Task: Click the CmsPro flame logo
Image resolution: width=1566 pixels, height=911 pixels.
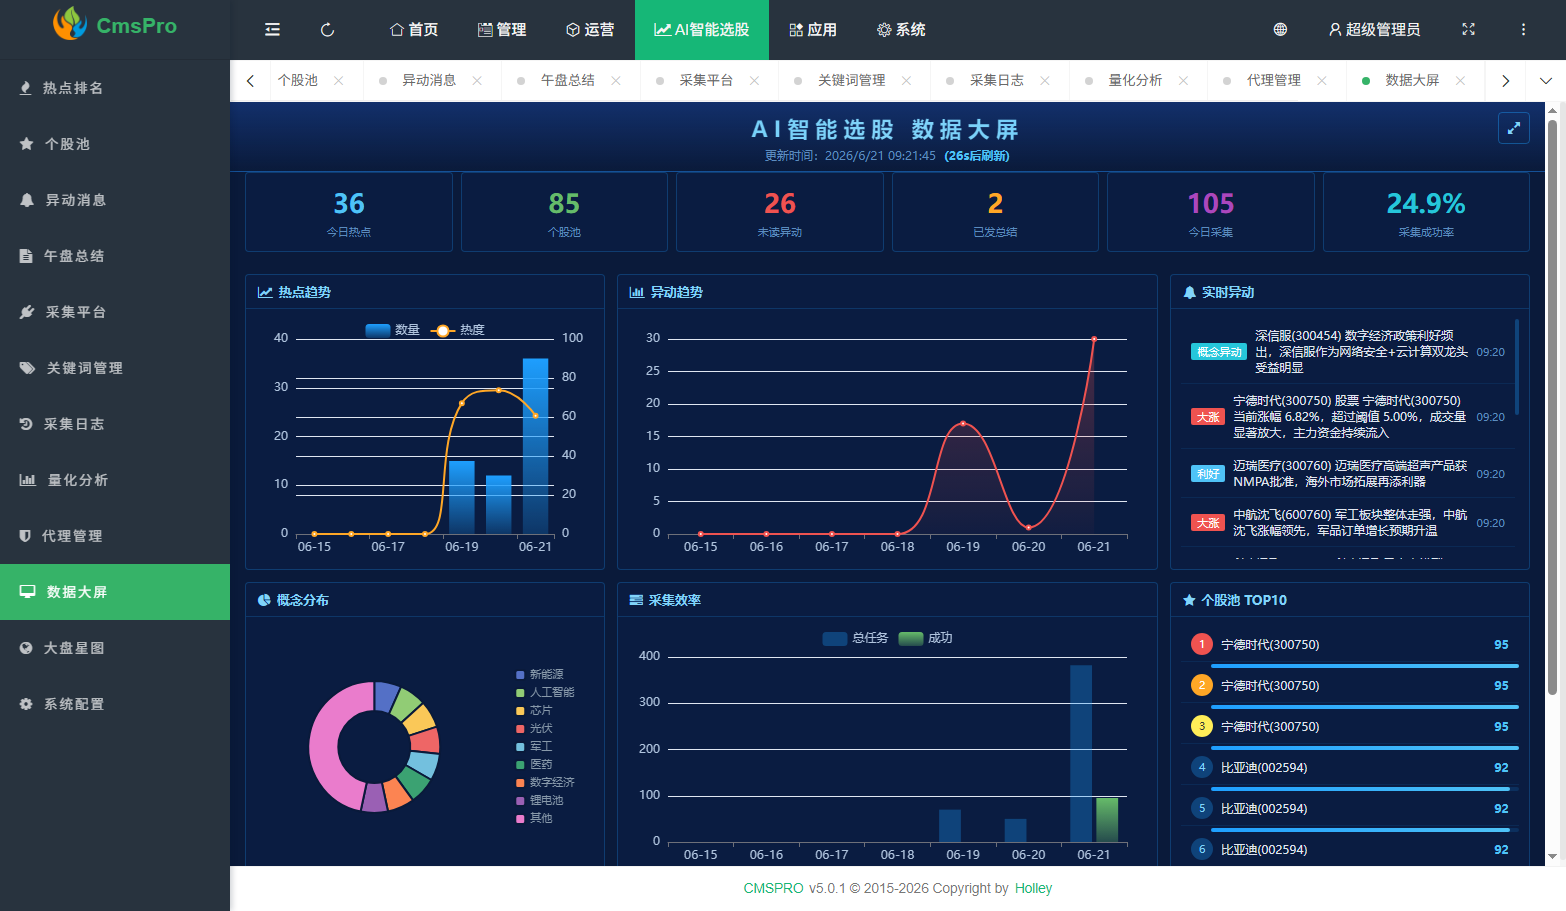Action: tap(69, 24)
